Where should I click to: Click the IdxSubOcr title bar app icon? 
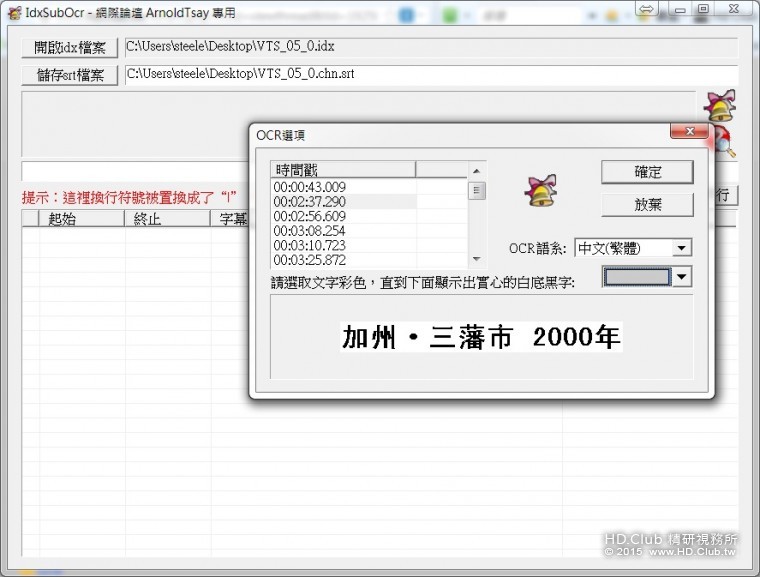click(15, 13)
